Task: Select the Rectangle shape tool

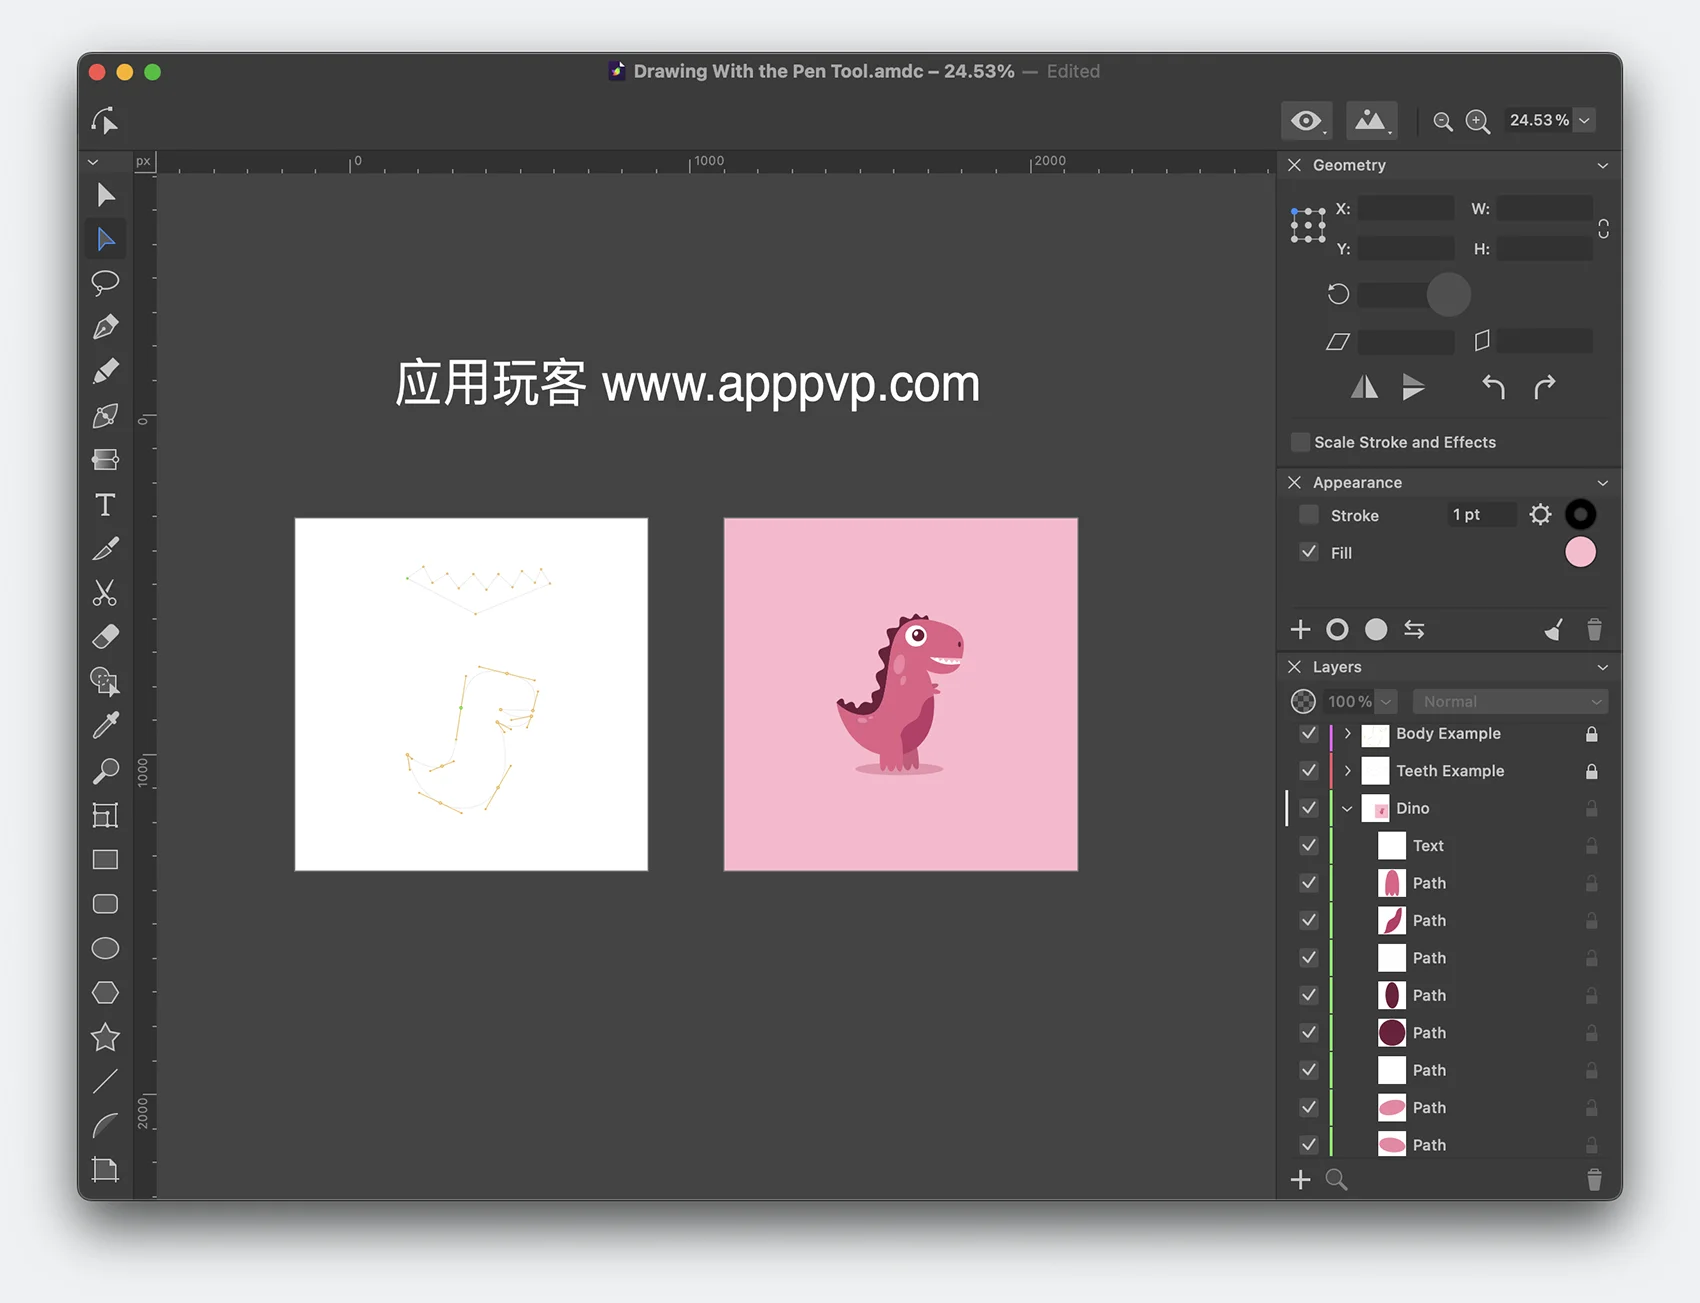Action: [105, 860]
